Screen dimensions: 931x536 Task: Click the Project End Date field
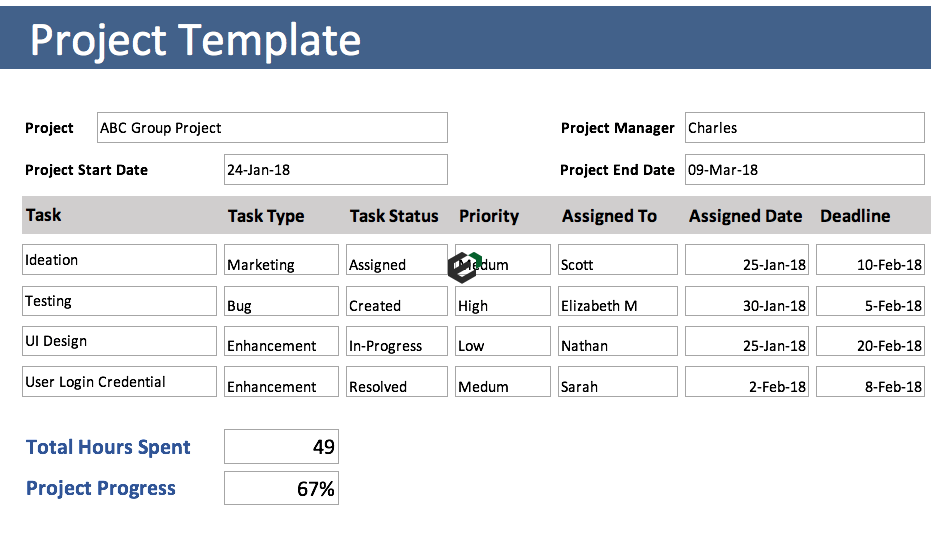point(804,170)
